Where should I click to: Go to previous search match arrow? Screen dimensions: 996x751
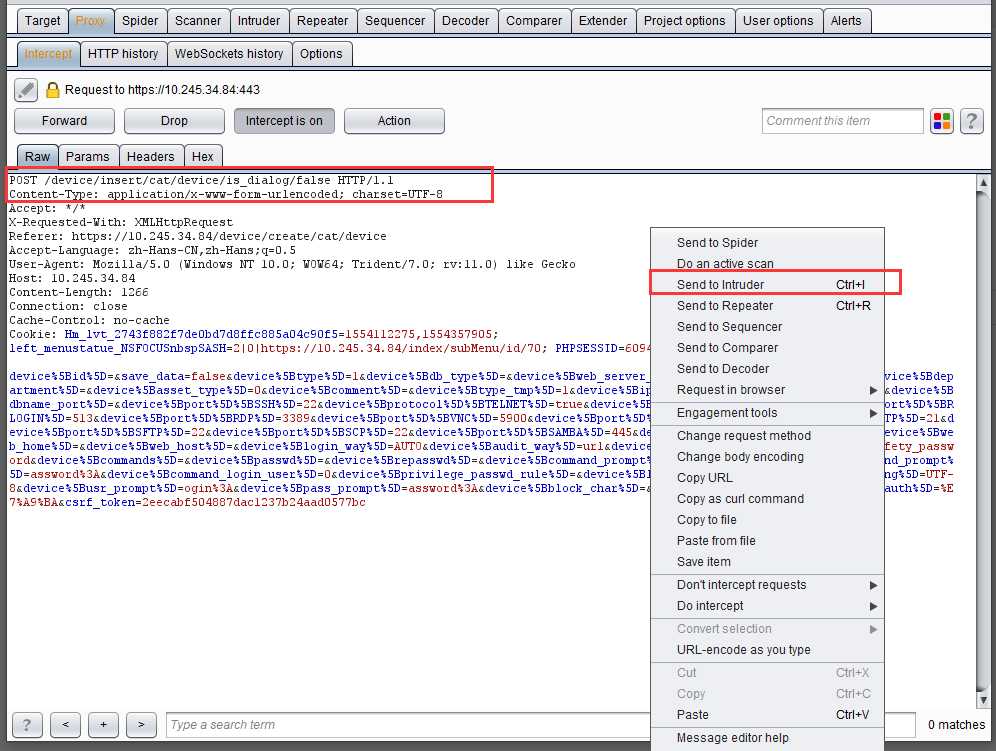65,725
